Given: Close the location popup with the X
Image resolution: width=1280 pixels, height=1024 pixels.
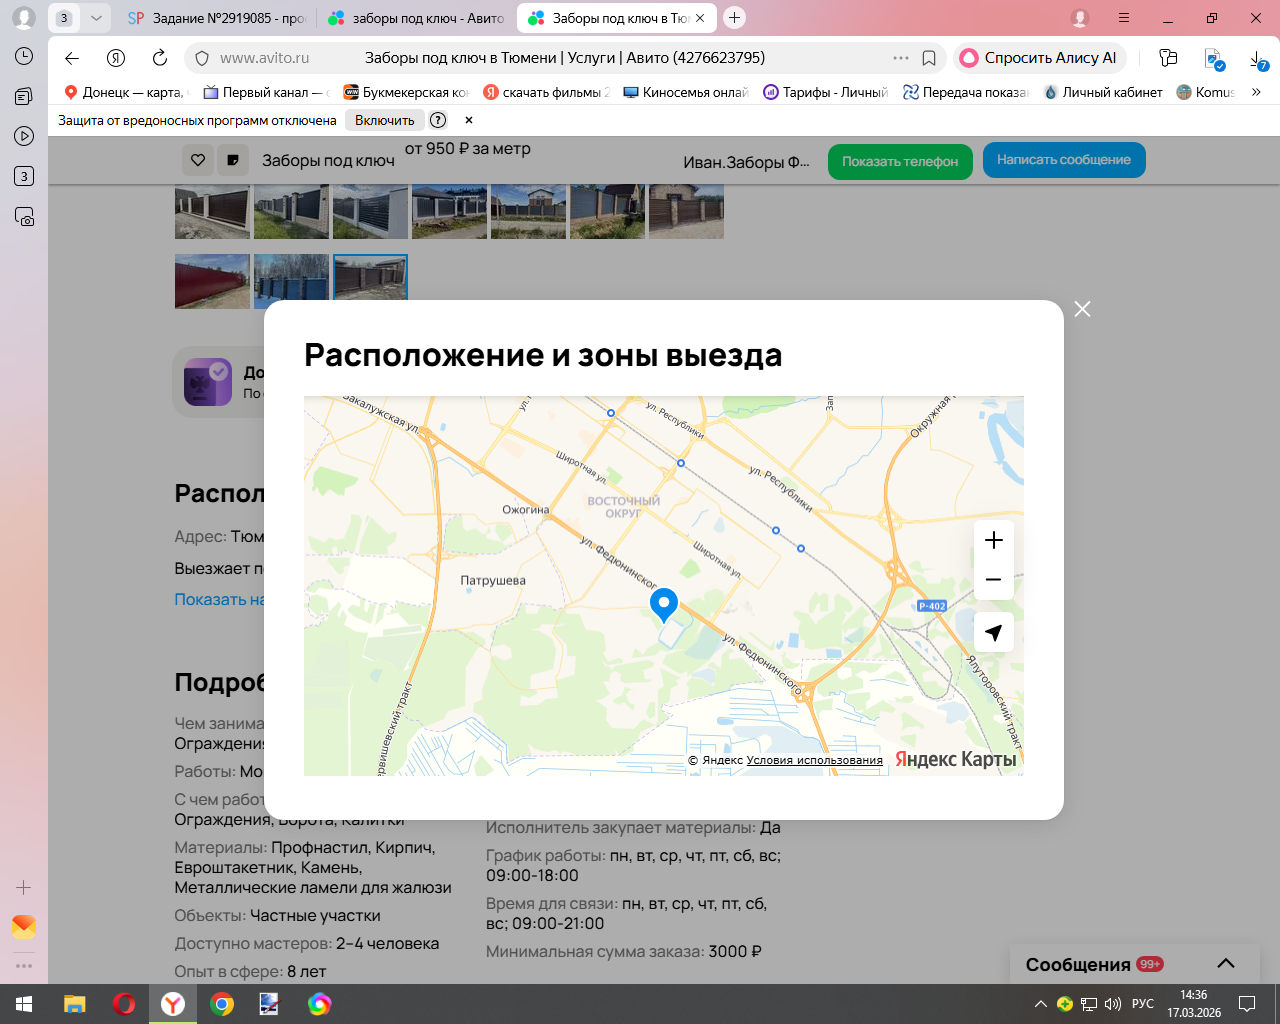Looking at the screenshot, I should tap(1082, 309).
